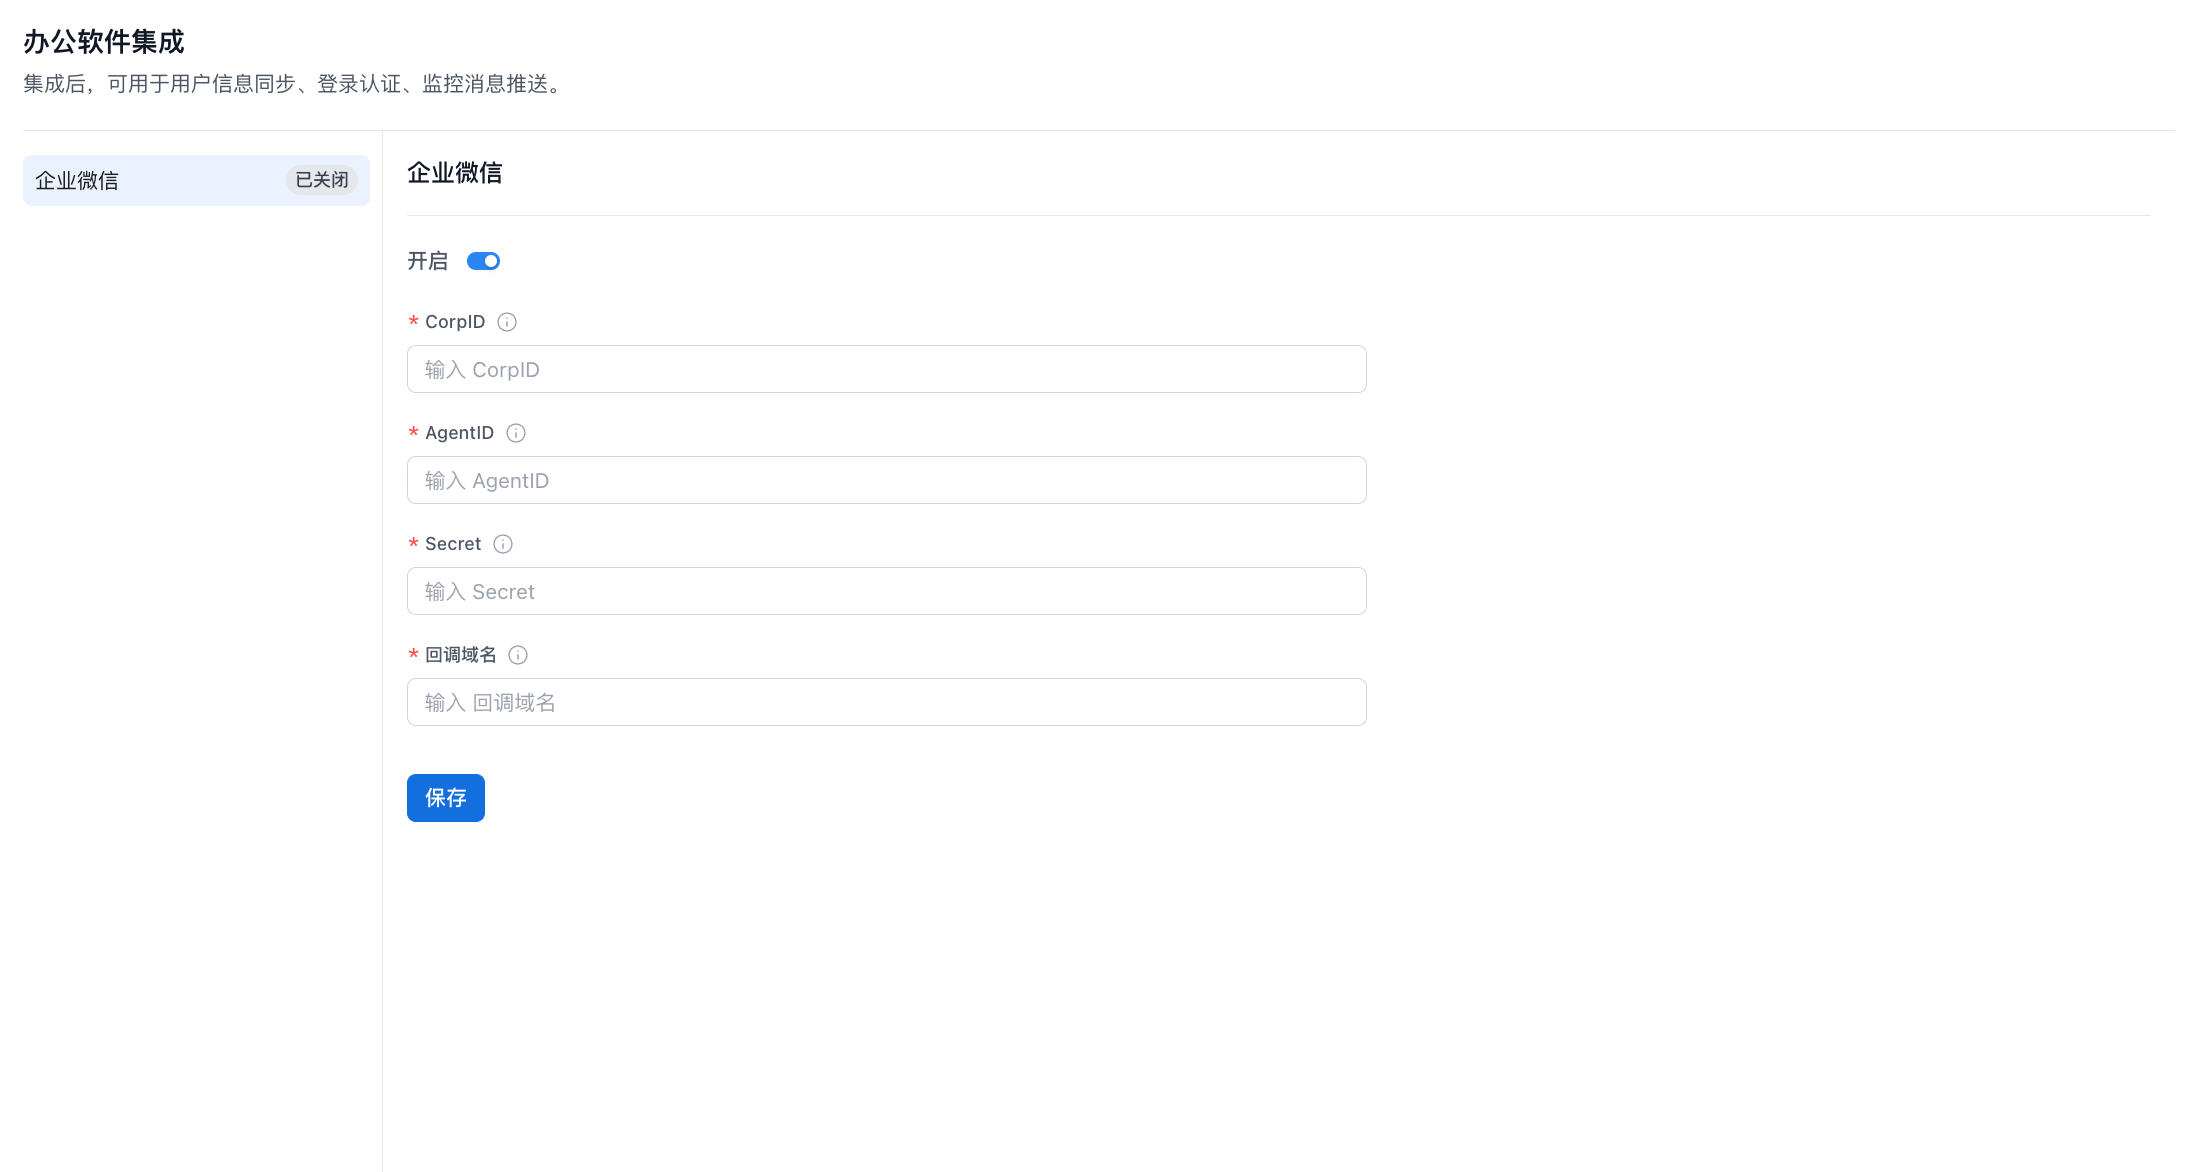Image resolution: width=2187 pixels, height=1172 pixels.
Task: Focus the 输入 Secret input field
Action: (x=886, y=592)
